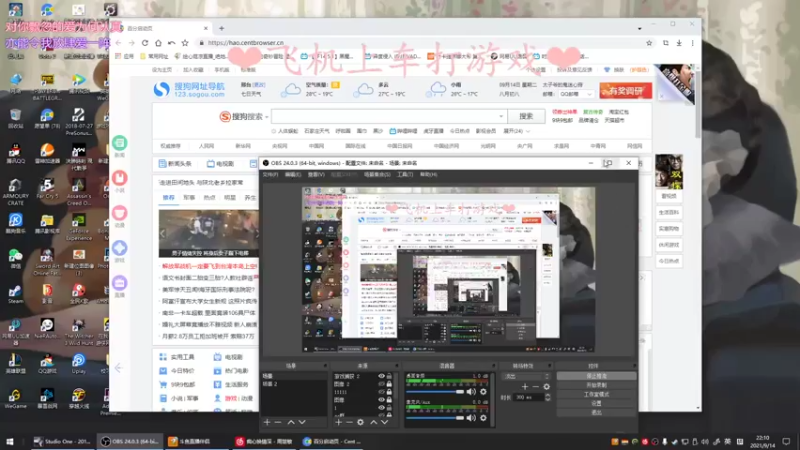800x450 pixels.
Task: Toggle lock on source 图像 2
Action: [x=389, y=384]
